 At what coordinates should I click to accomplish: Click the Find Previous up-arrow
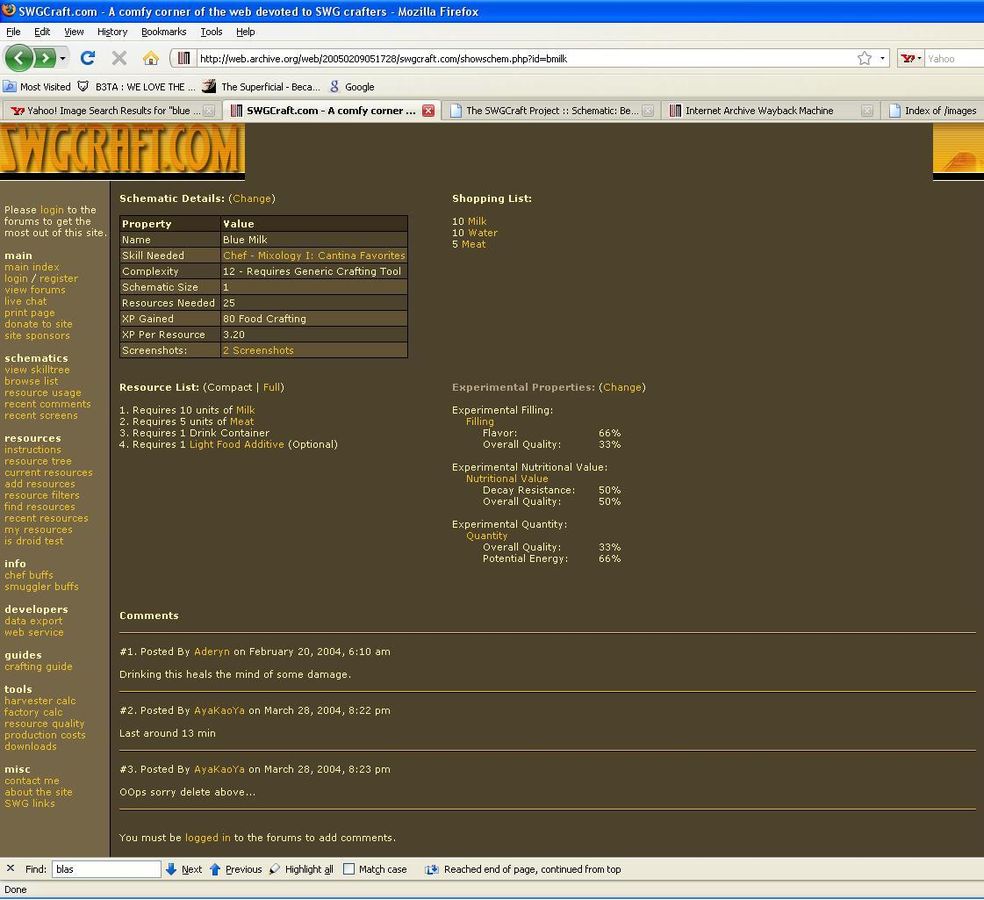(x=215, y=869)
